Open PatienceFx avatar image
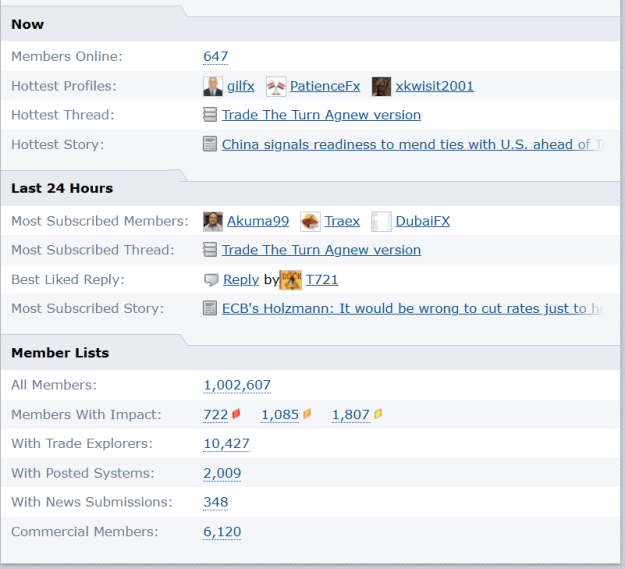Image resolution: width=625 pixels, height=569 pixels. [276, 86]
